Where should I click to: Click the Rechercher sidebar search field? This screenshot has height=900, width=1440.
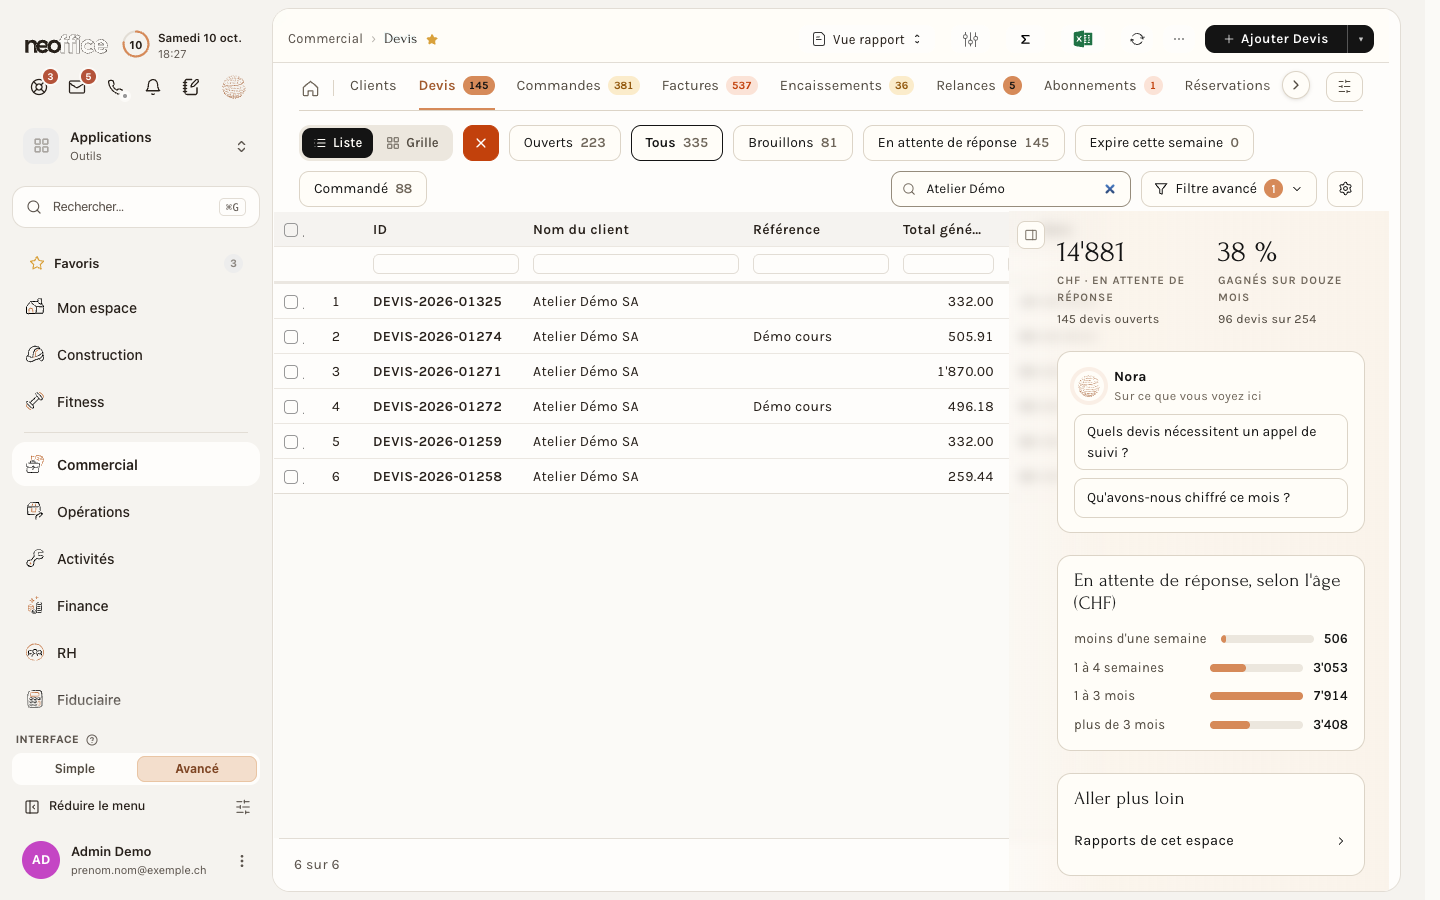pyautogui.click(x=136, y=207)
